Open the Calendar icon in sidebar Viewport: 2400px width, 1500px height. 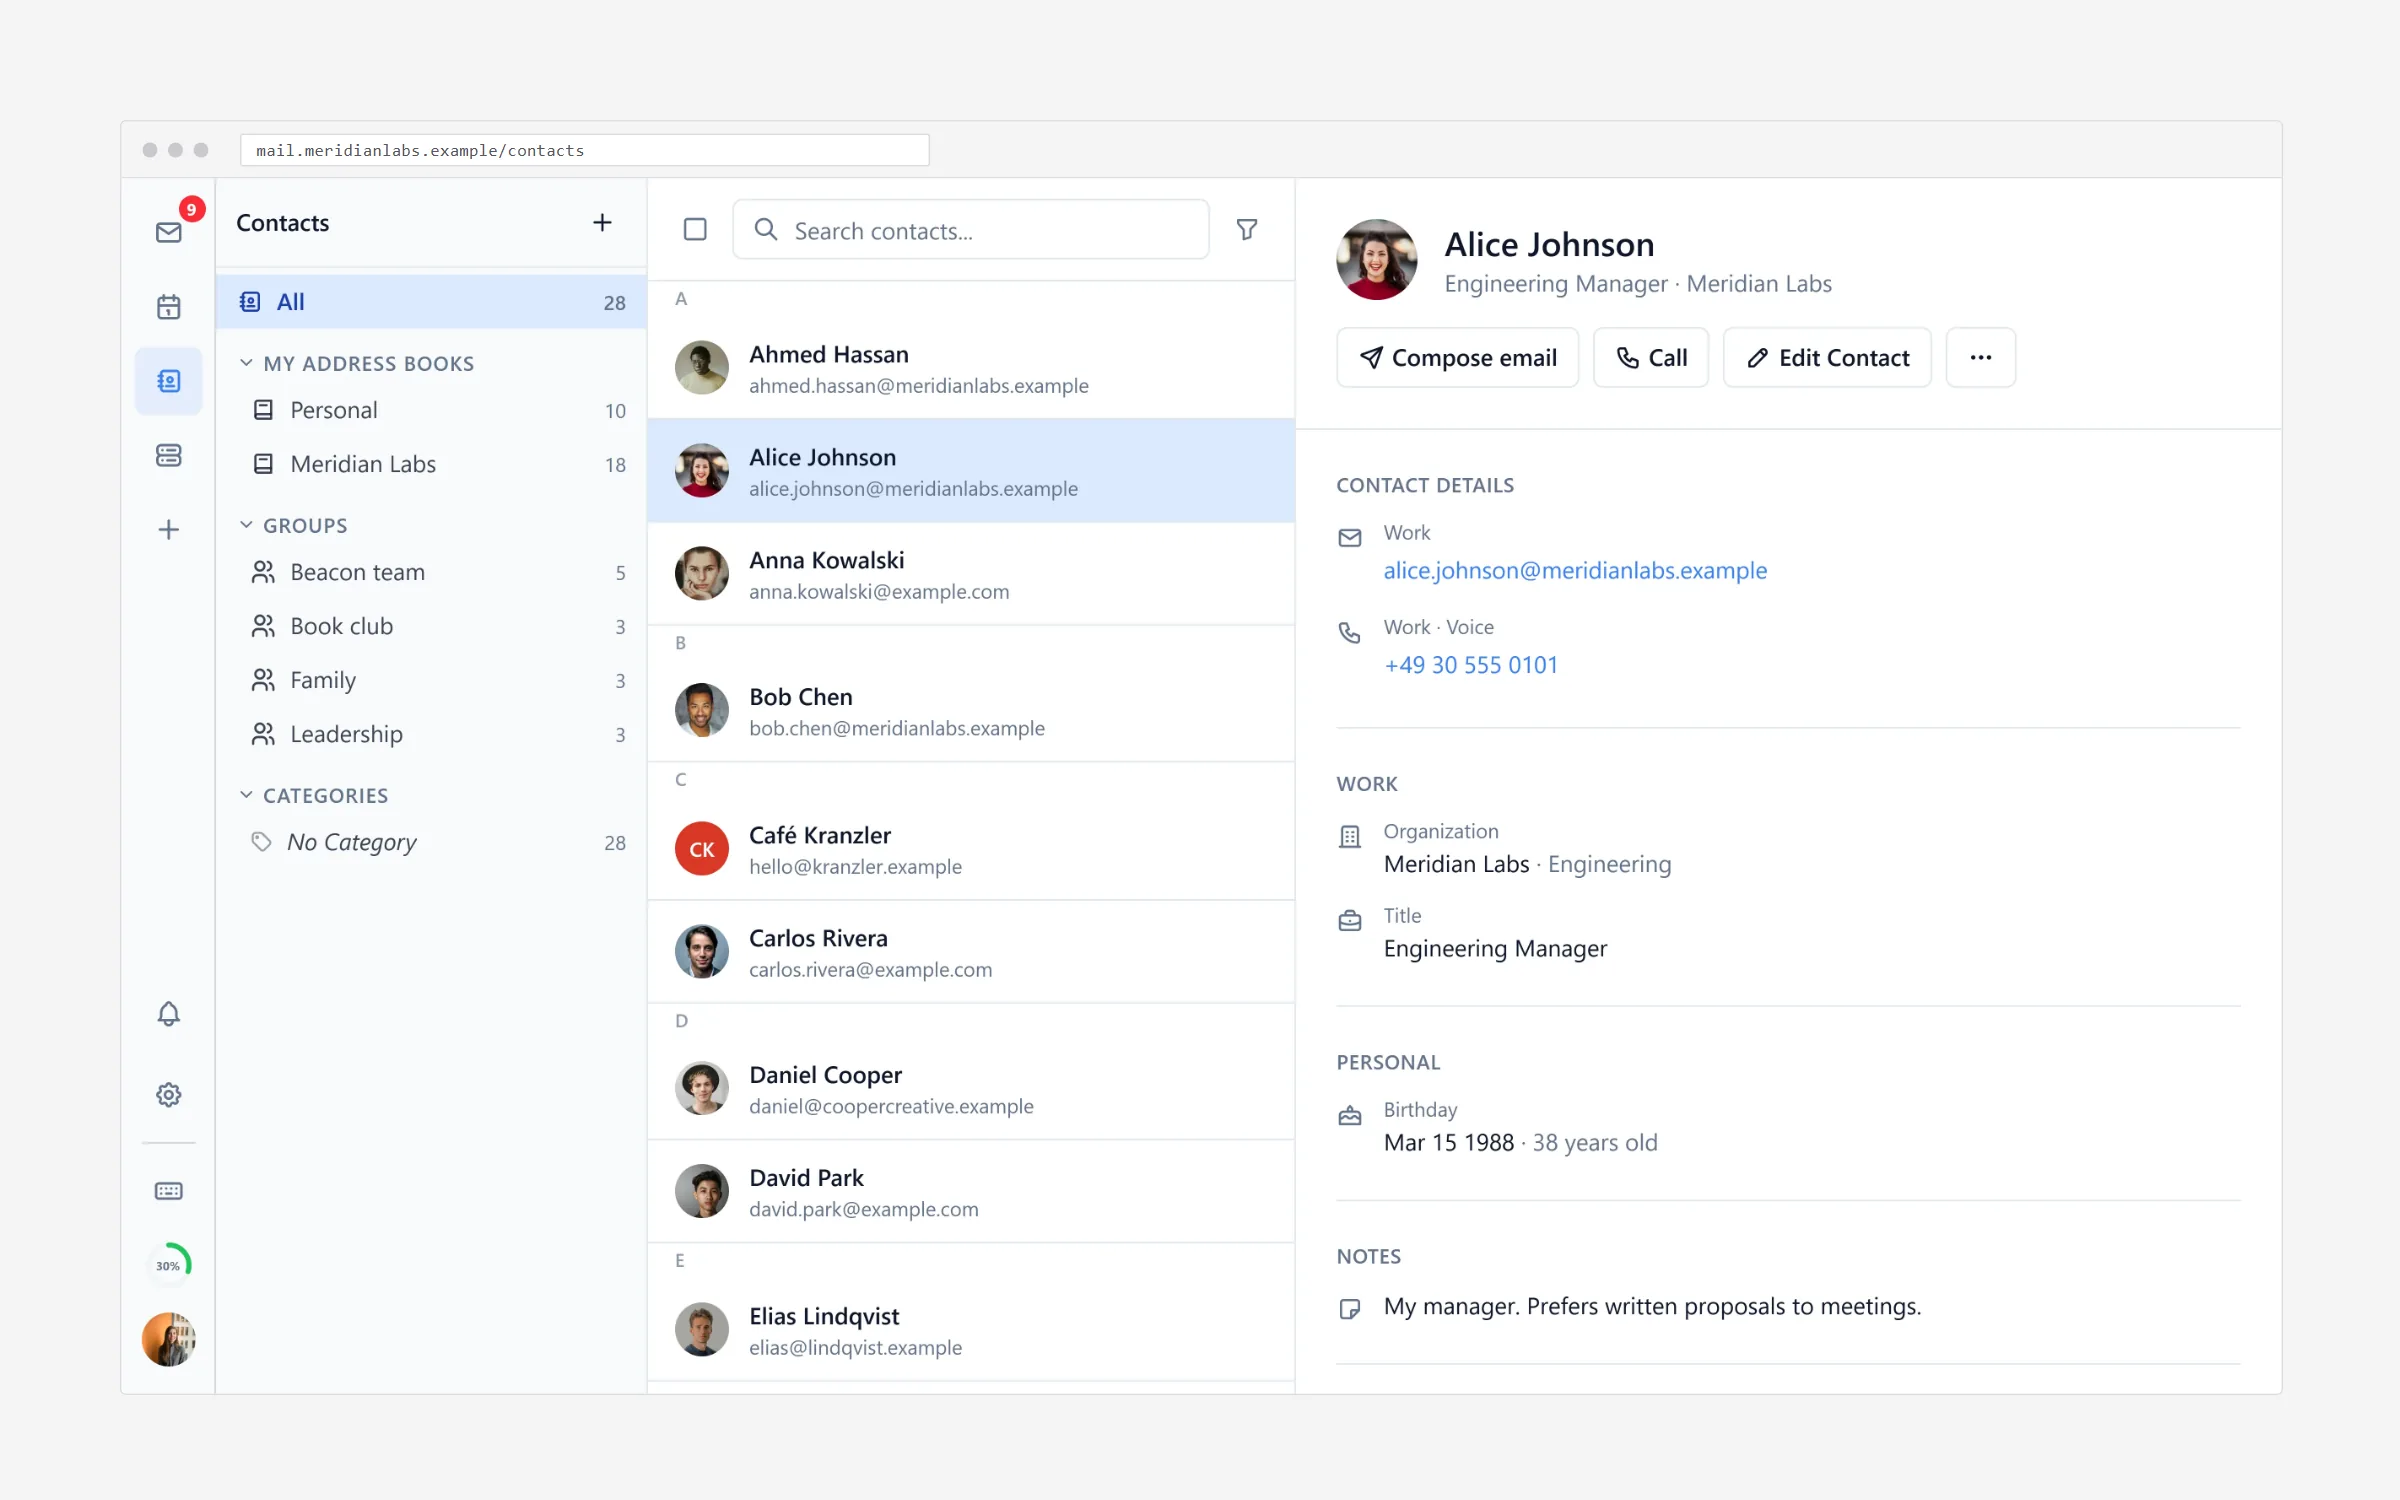169,307
